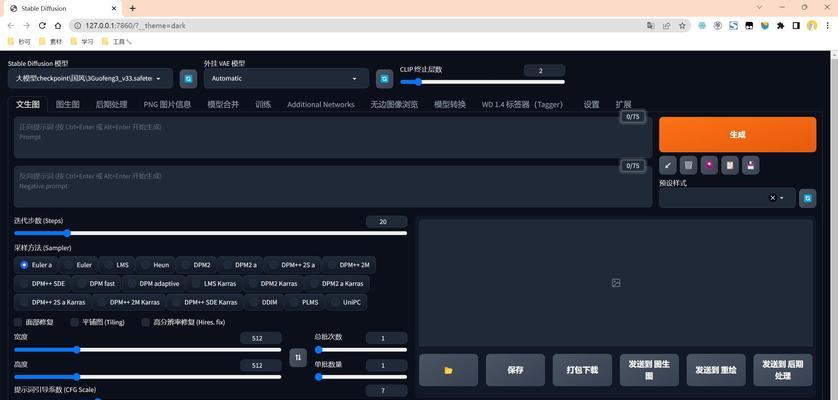
Task: Refresh the Stable Diffusion checkpoint list
Action: 188,79
